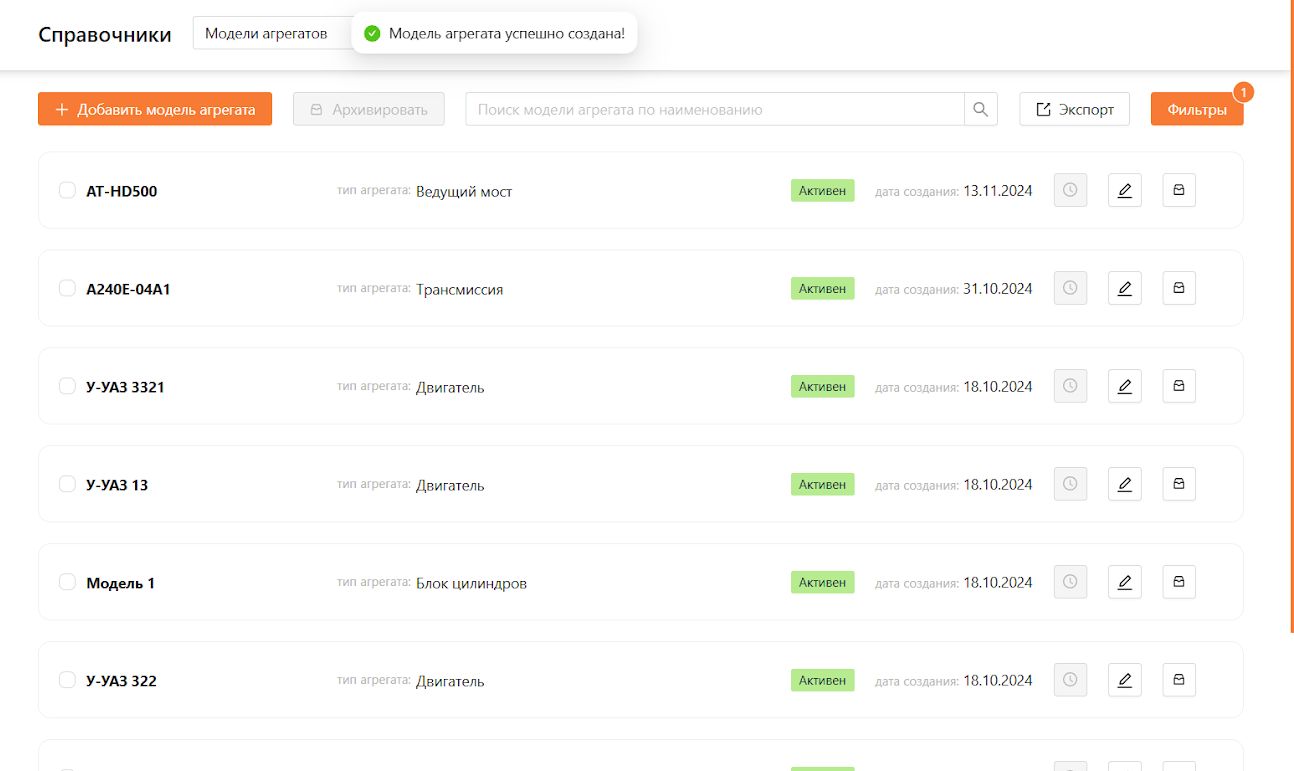This screenshot has width=1294, height=771.
Task: Click the filter count badge on Фильтры
Action: [1244, 92]
